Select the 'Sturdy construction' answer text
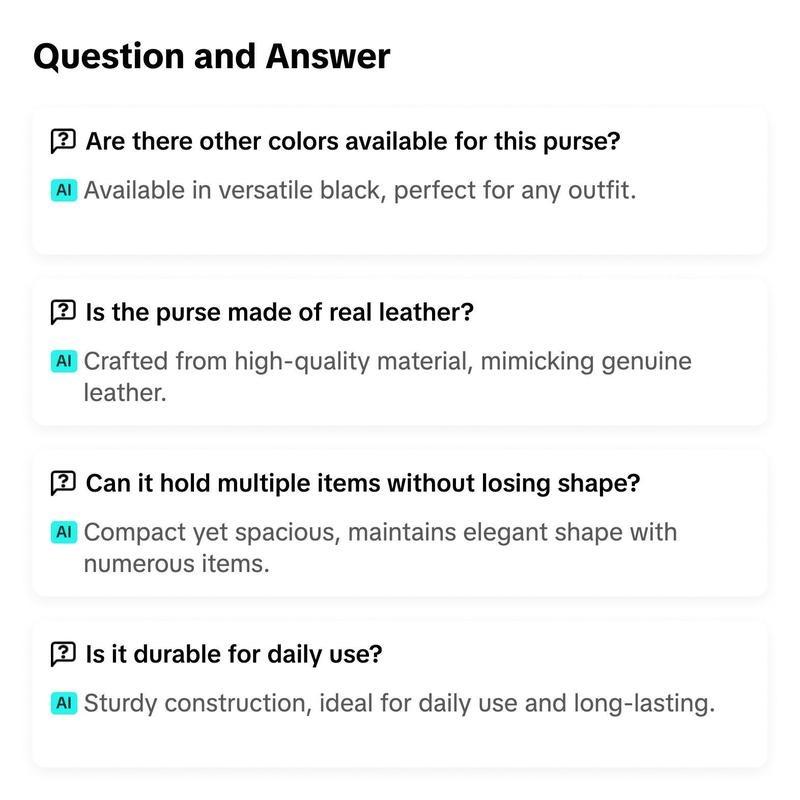The width and height of the screenshot is (800, 800). [399, 704]
